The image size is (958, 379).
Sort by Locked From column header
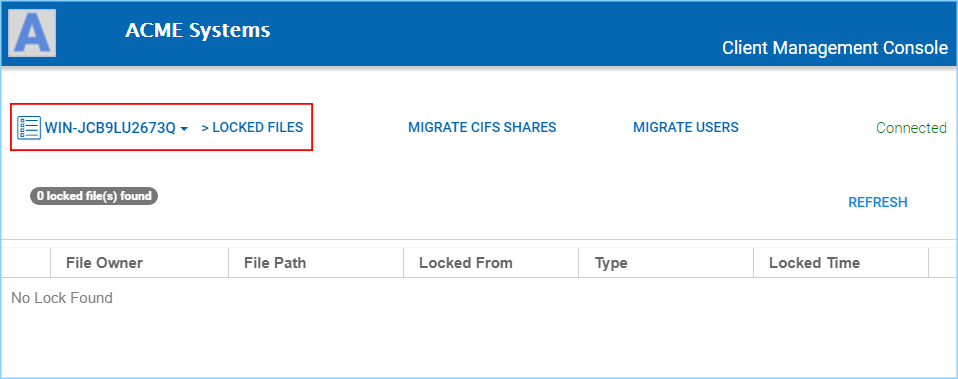pyautogui.click(x=491, y=263)
